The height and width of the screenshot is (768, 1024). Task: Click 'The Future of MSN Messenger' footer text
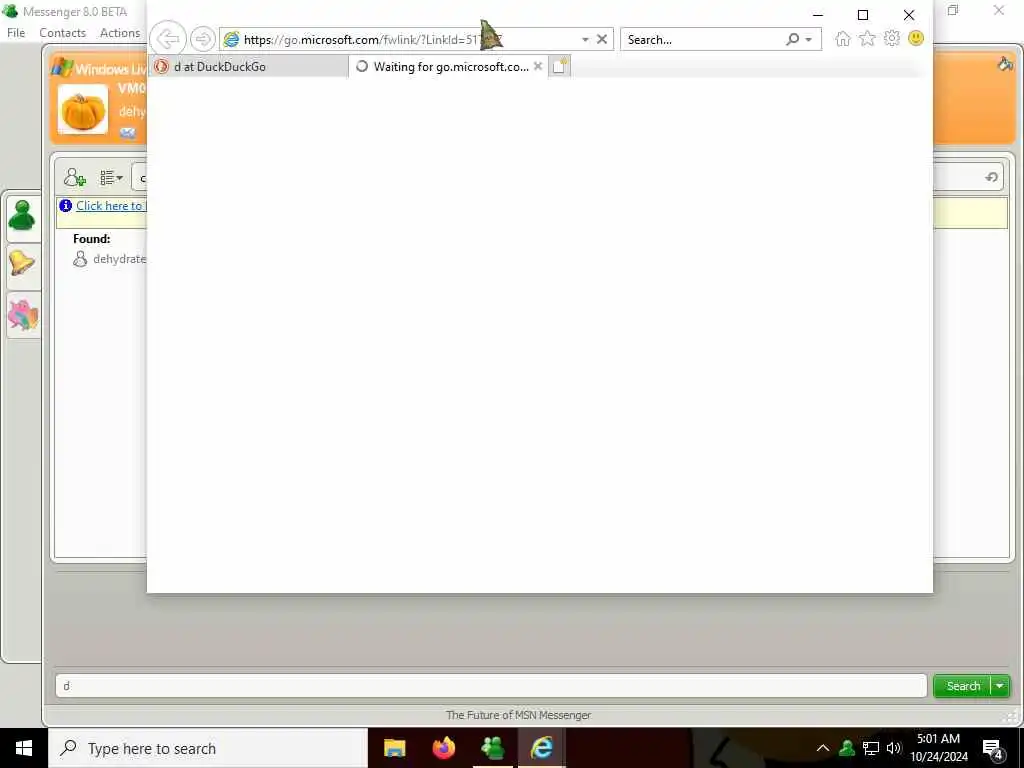coord(519,715)
